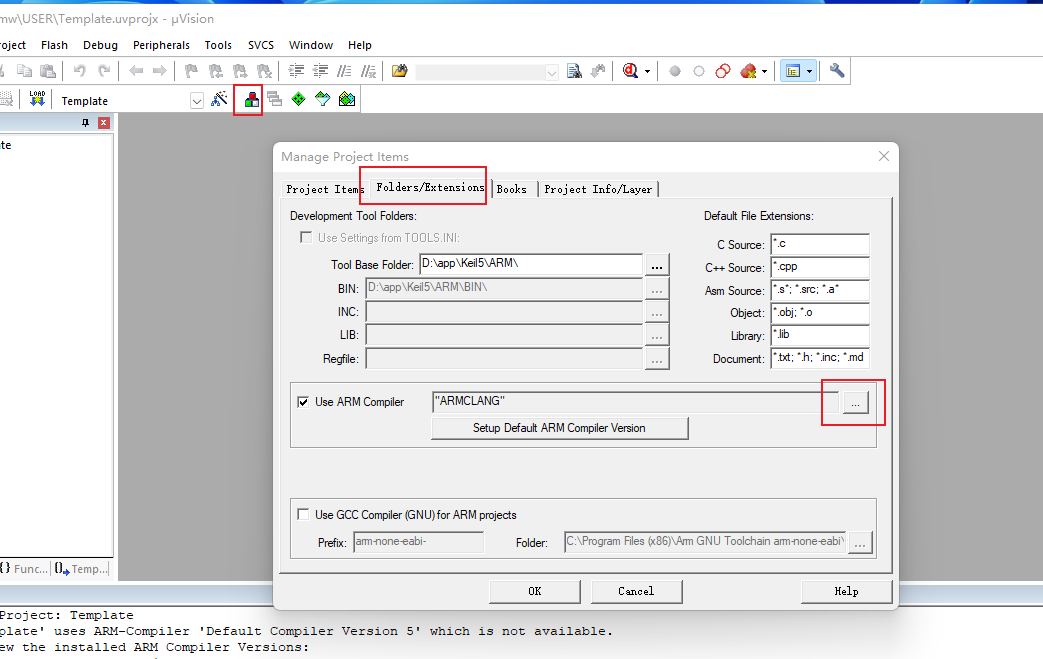Open the Project Info/Layer tab
This screenshot has height=659, width=1043.
pos(598,190)
